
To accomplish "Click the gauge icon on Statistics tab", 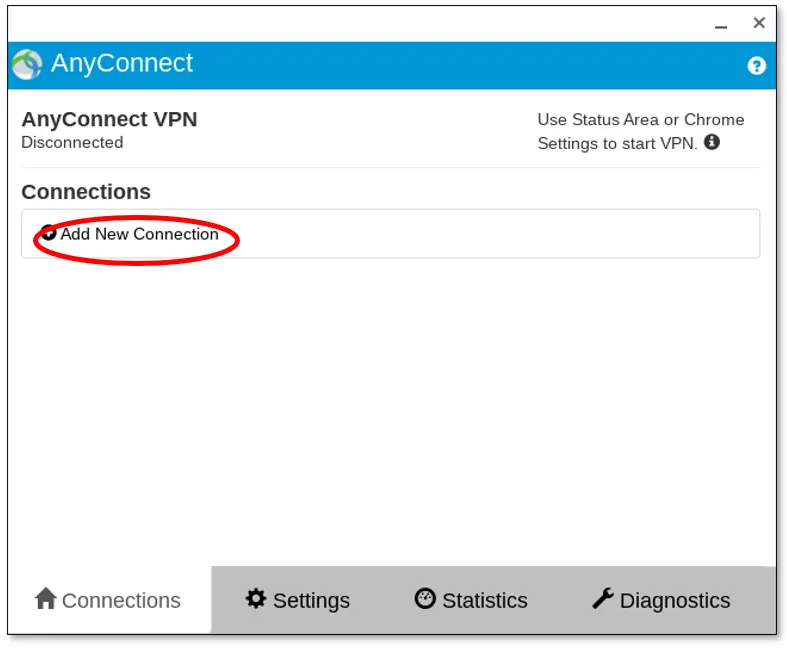I will pos(425,599).
